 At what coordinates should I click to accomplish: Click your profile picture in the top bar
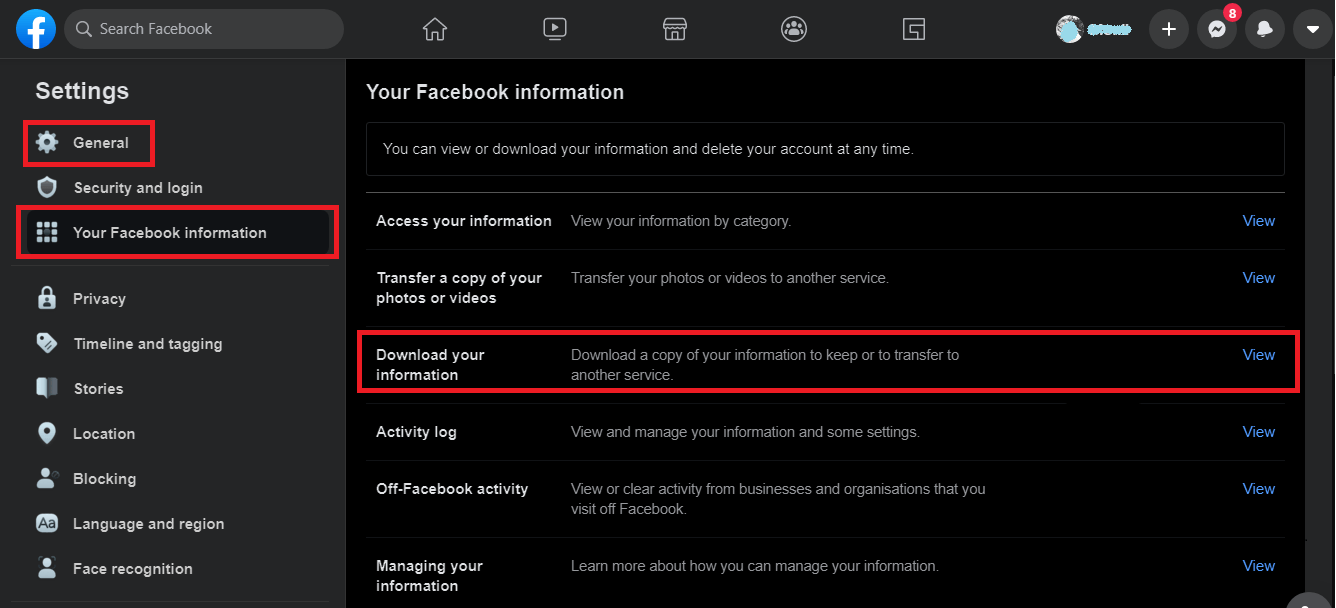pos(1069,29)
